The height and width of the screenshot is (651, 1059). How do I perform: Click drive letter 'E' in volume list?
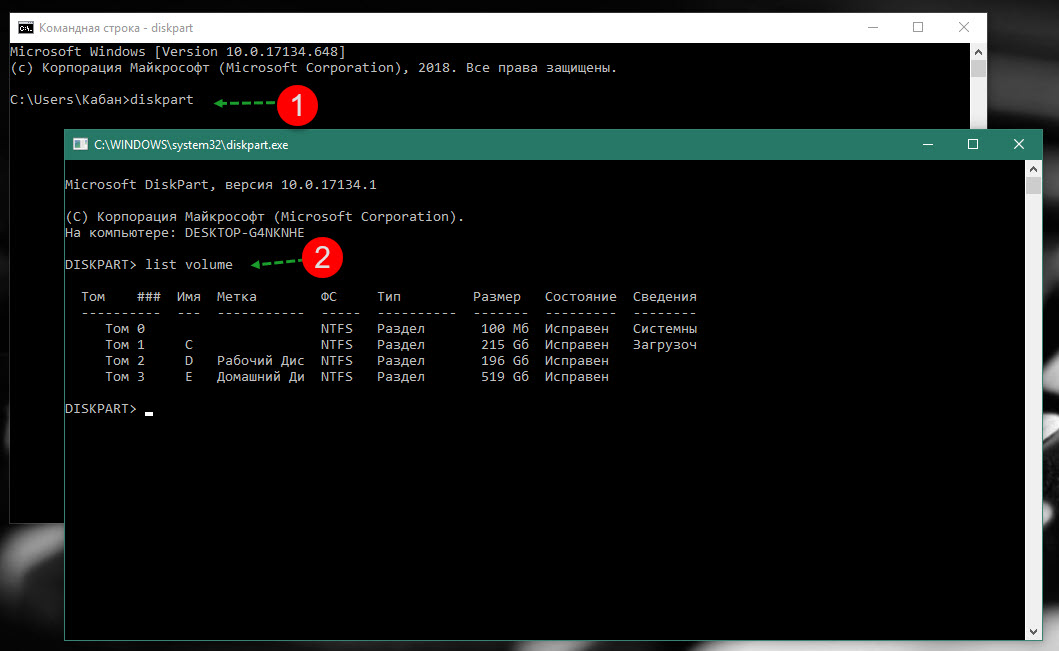[x=189, y=377]
